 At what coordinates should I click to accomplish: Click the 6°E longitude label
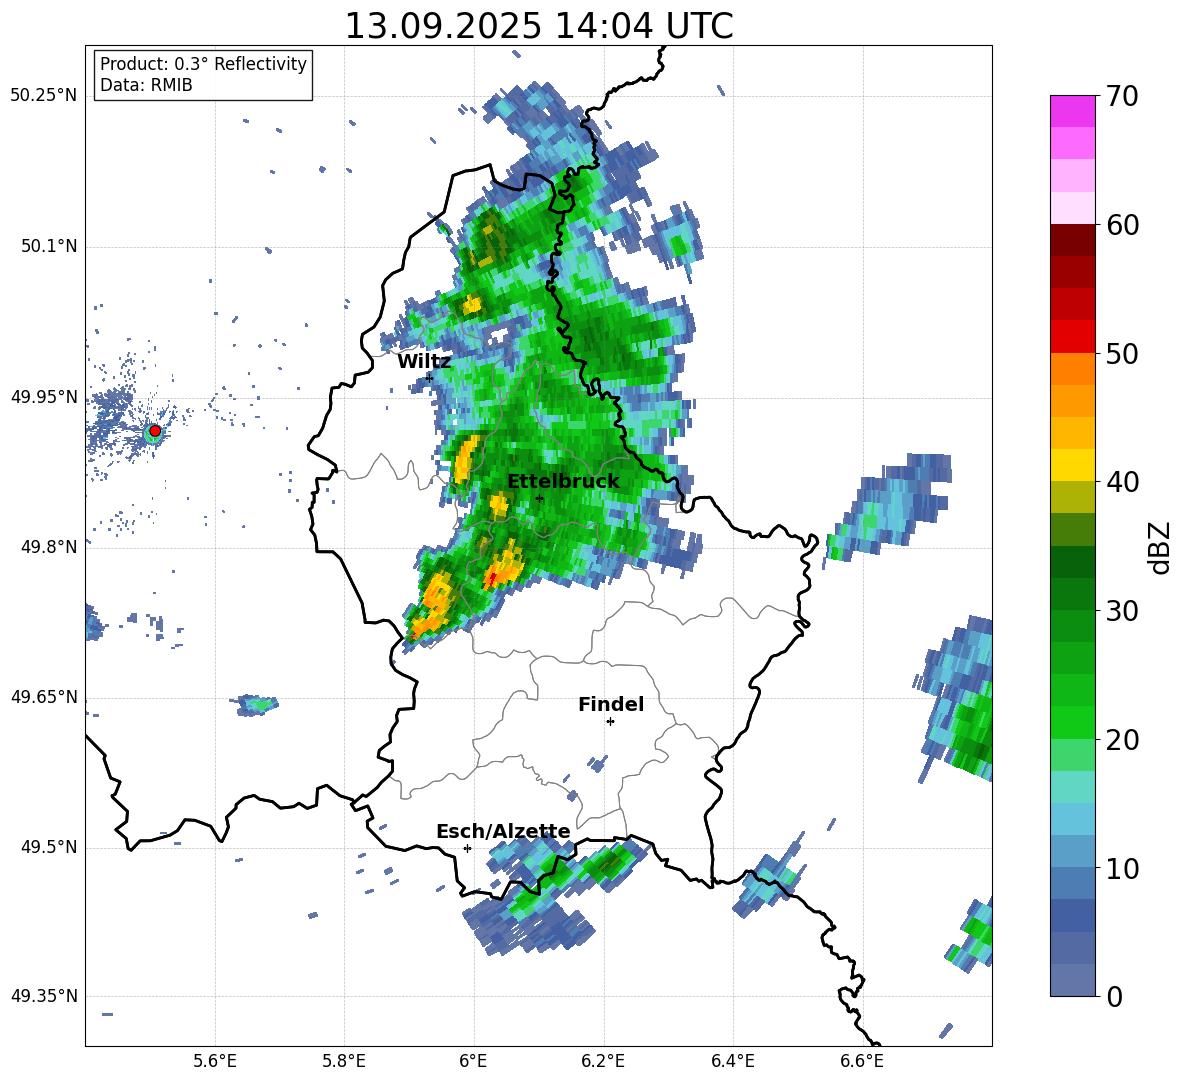coord(473,1061)
